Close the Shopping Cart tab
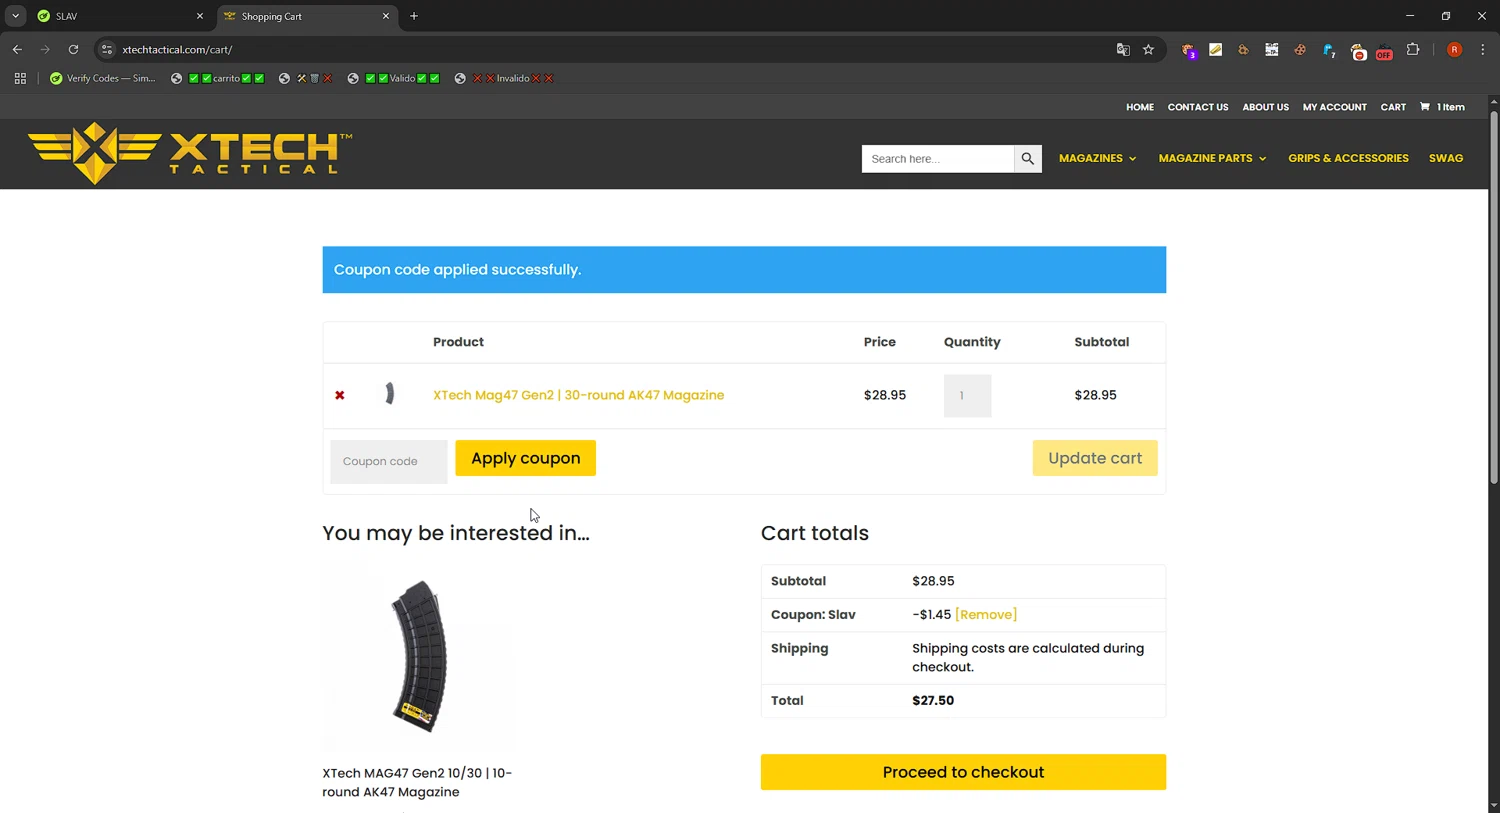 tap(386, 16)
